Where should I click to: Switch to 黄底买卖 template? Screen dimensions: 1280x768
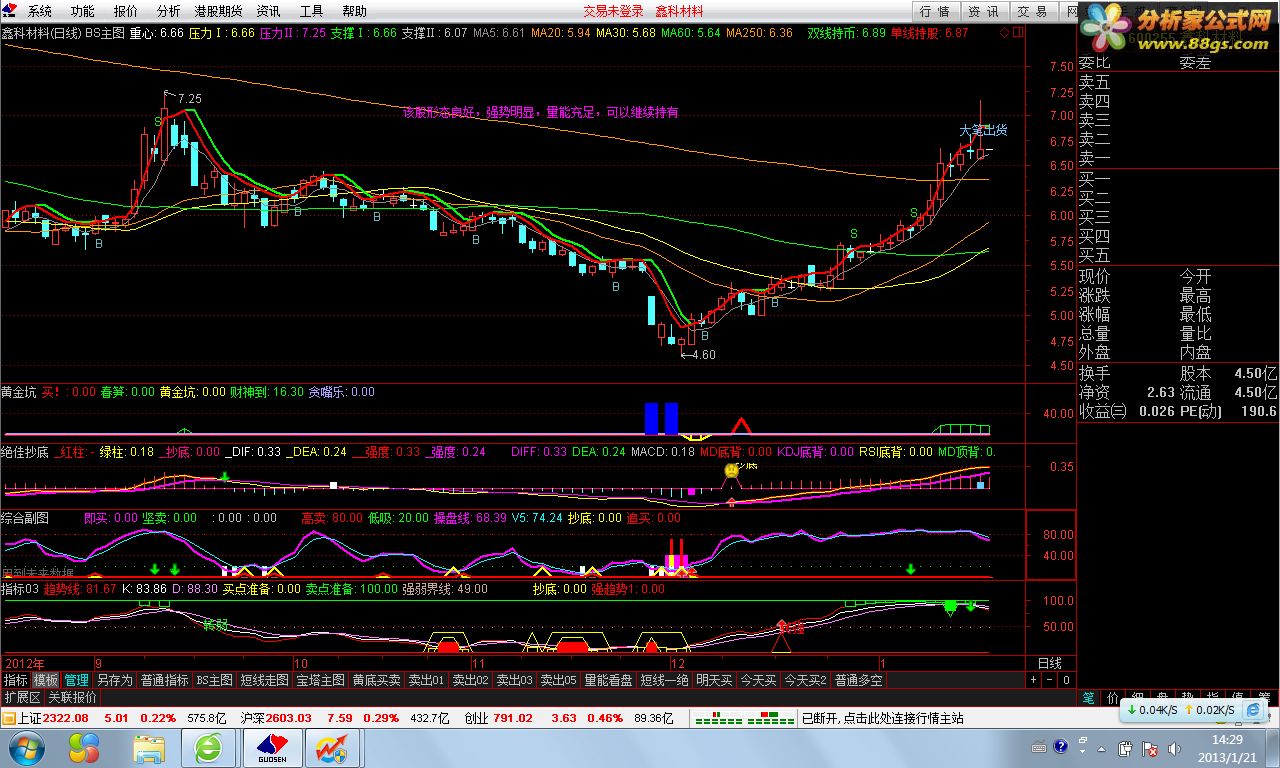point(377,680)
